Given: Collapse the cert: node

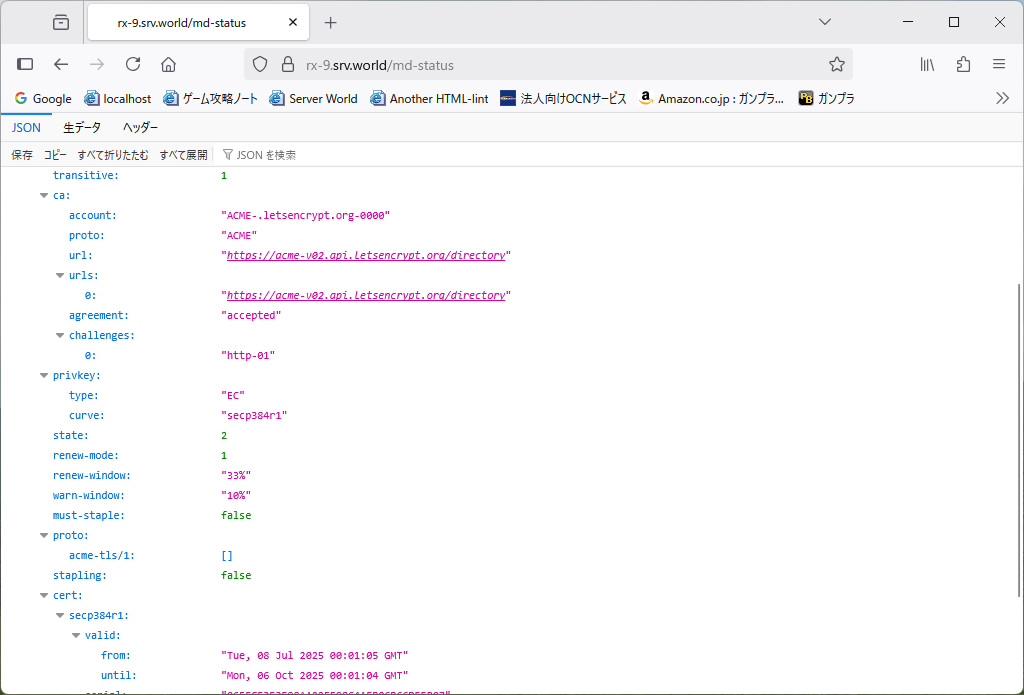Looking at the screenshot, I should (x=44, y=596).
